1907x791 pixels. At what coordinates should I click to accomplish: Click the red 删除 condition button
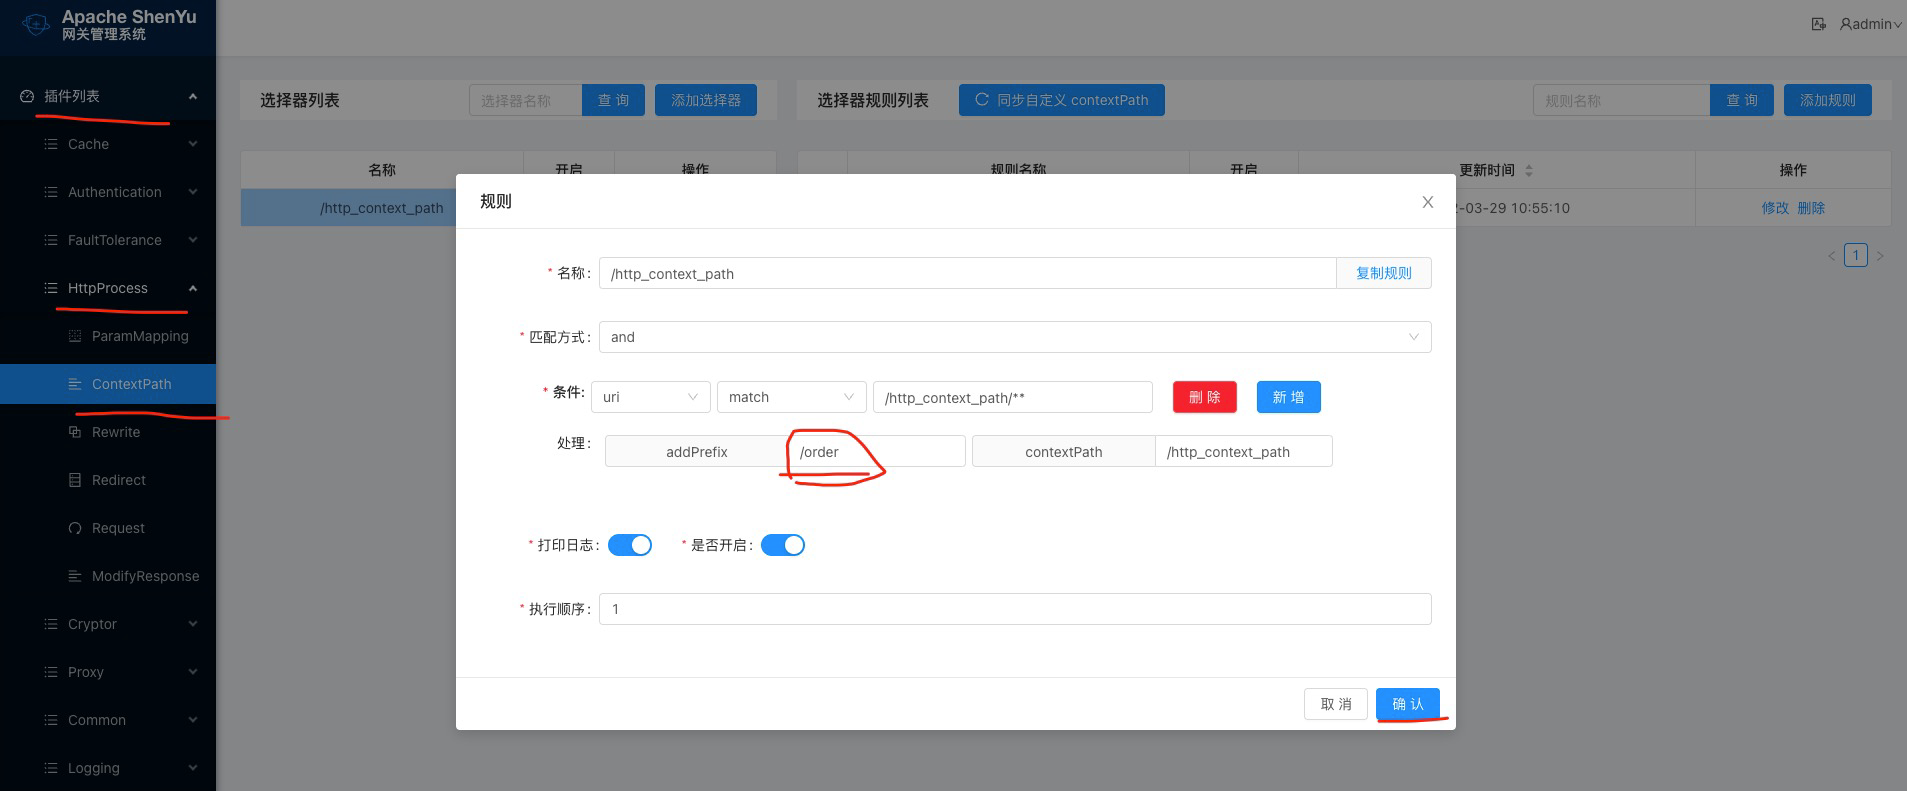[x=1204, y=397]
